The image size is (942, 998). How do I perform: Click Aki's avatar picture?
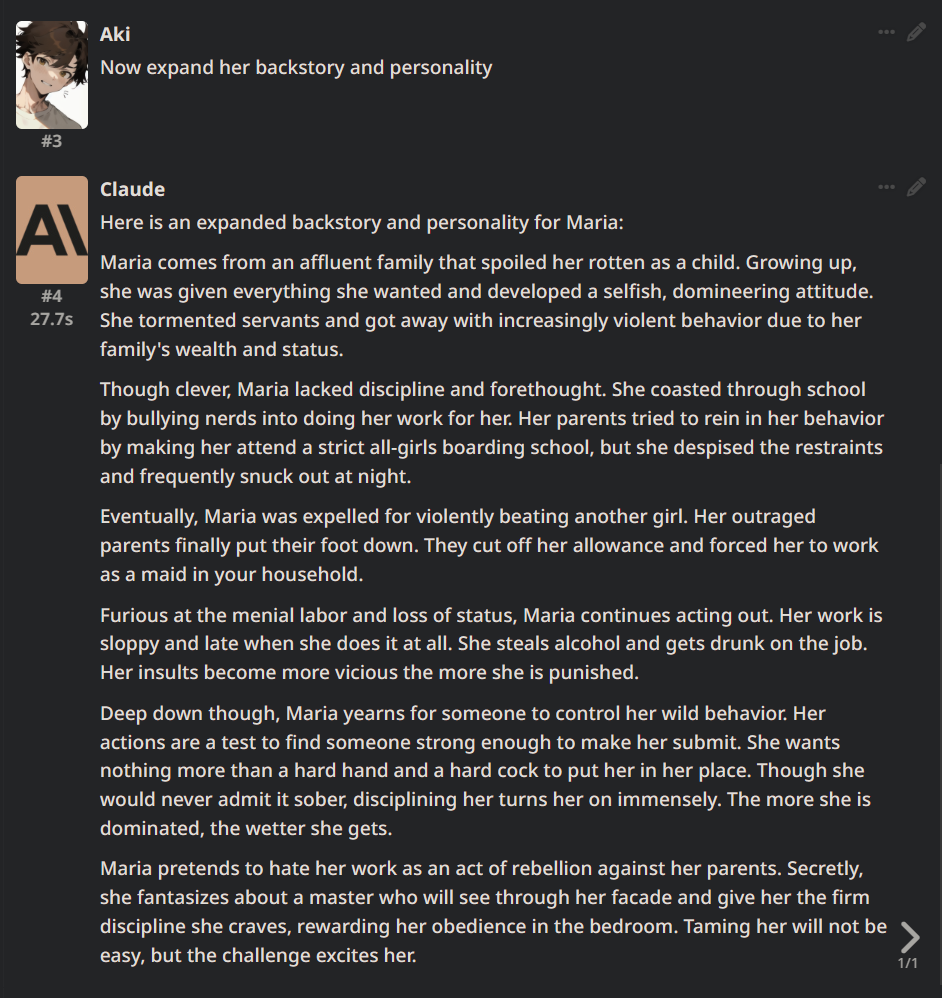[52, 75]
